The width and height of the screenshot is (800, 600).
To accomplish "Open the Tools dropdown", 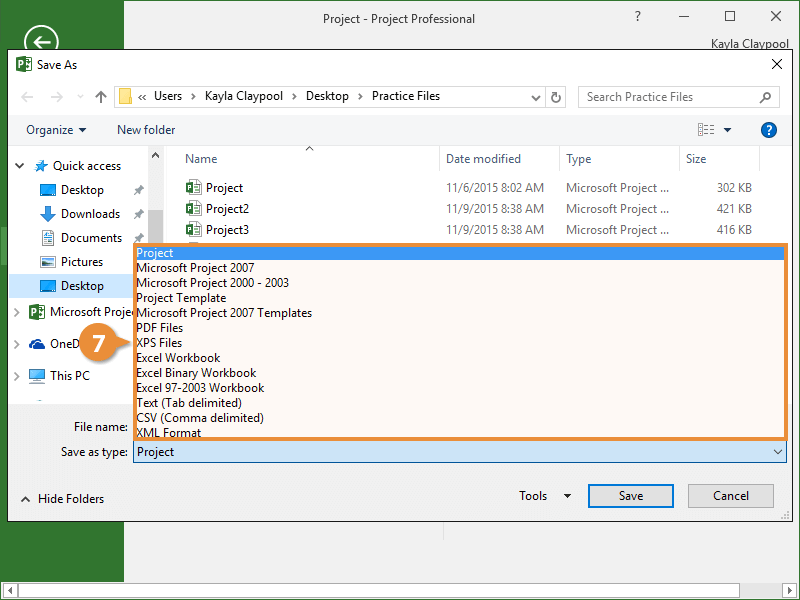I will point(545,496).
